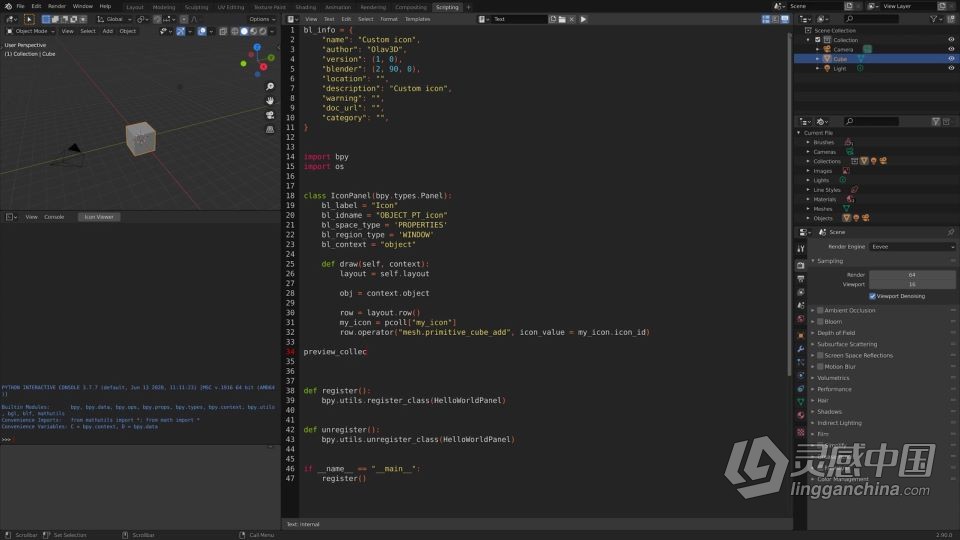Select the Zoom viewport gizmo magnifier icon
This screenshot has width=960, height=540.
click(x=270, y=86)
